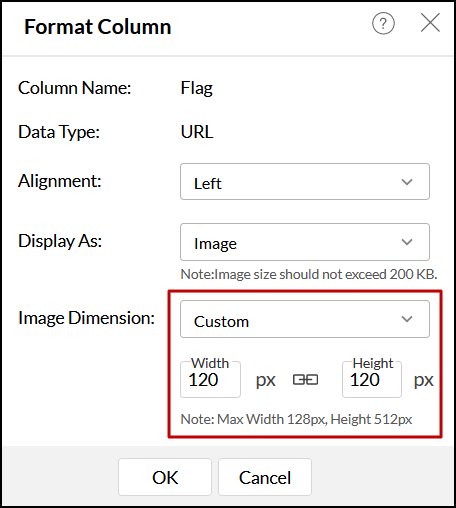456x508 pixels.
Task: Open help via the question mark icon
Action: pos(383,23)
